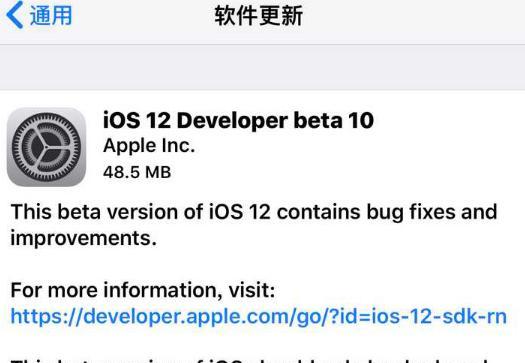Tap "This beta version of iOS 12" sentence
The image size is (525, 363).
140,212
